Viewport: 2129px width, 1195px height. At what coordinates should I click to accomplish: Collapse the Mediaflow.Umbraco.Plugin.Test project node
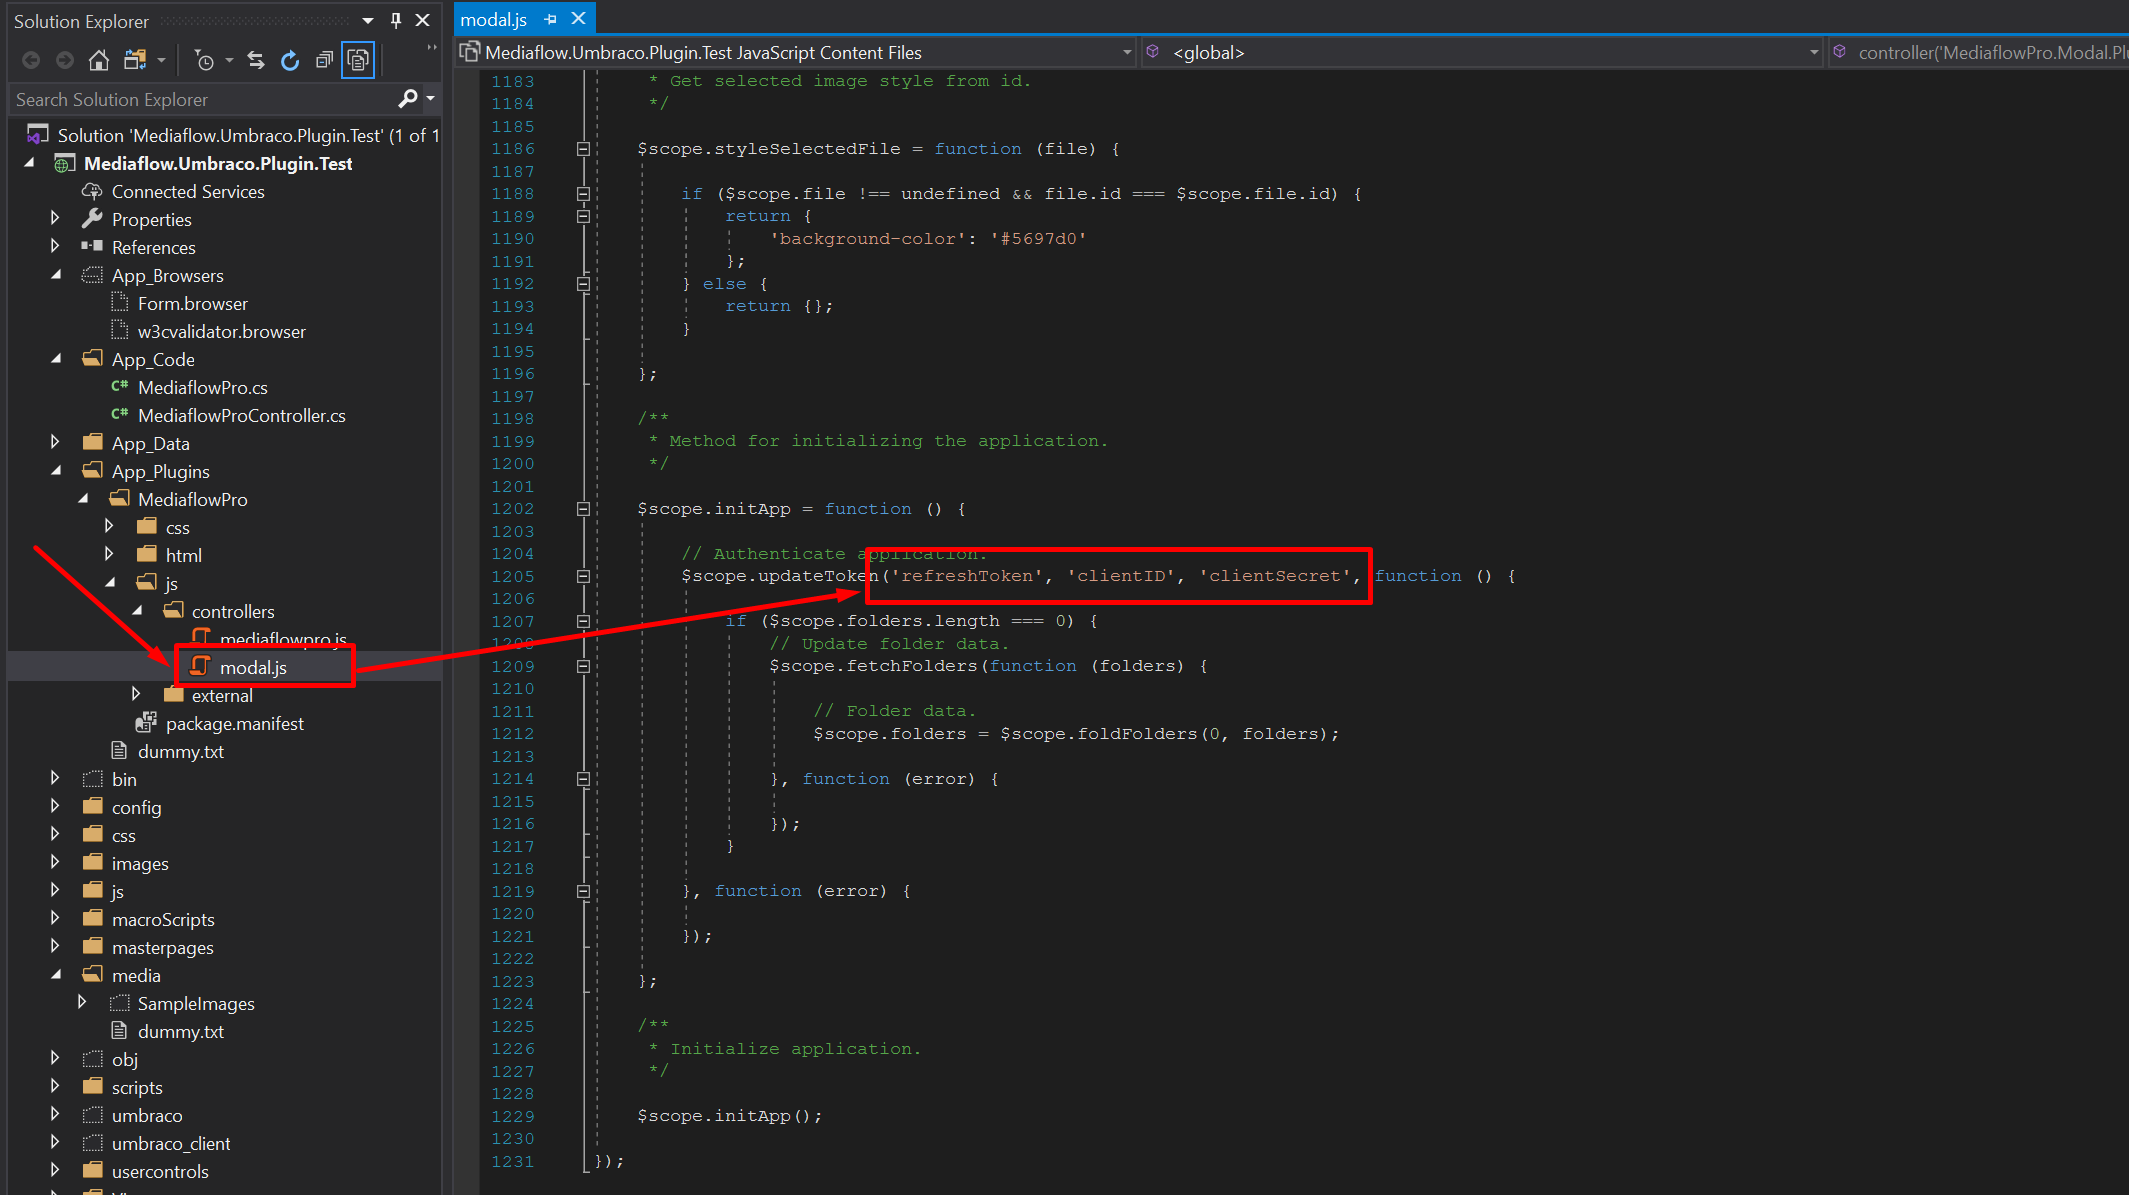point(30,162)
